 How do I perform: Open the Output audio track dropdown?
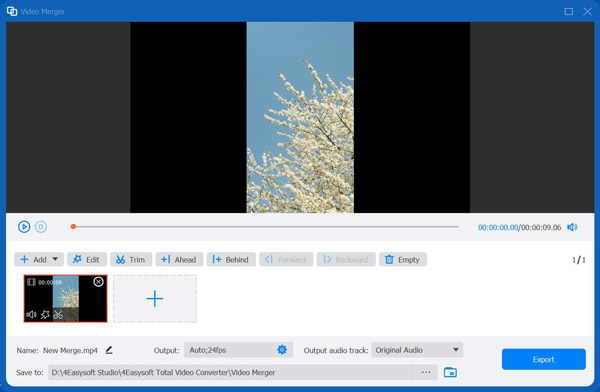click(417, 350)
